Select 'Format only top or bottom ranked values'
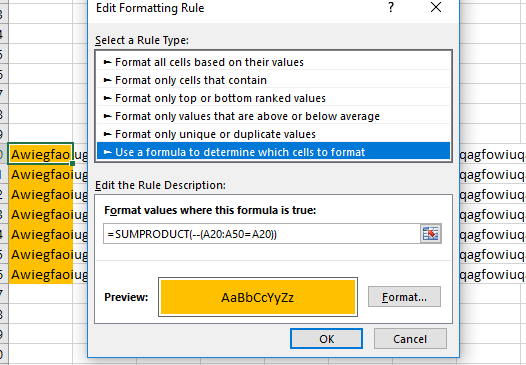 click(273, 98)
